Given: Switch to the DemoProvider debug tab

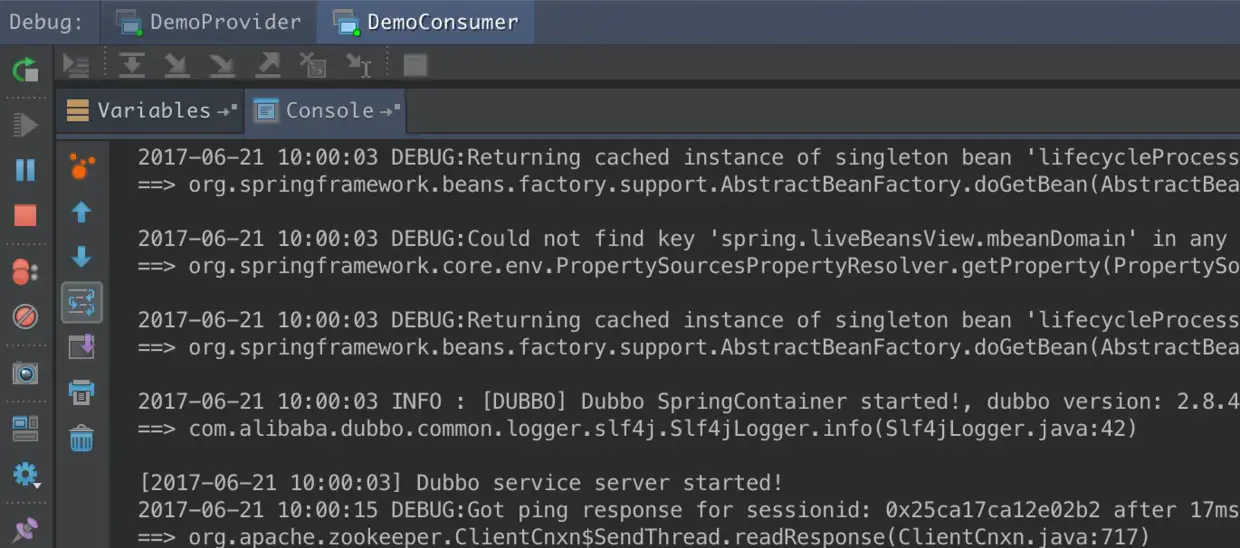Looking at the screenshot, I should click(208, 21).
